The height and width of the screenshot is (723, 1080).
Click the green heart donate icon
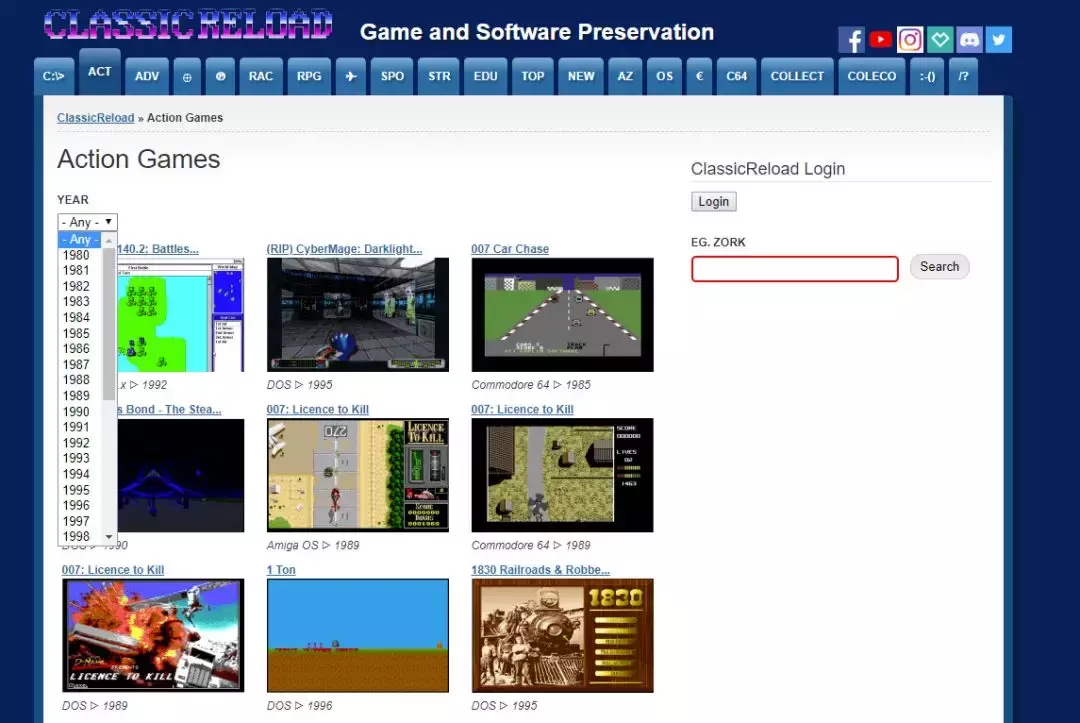[939, 40]
